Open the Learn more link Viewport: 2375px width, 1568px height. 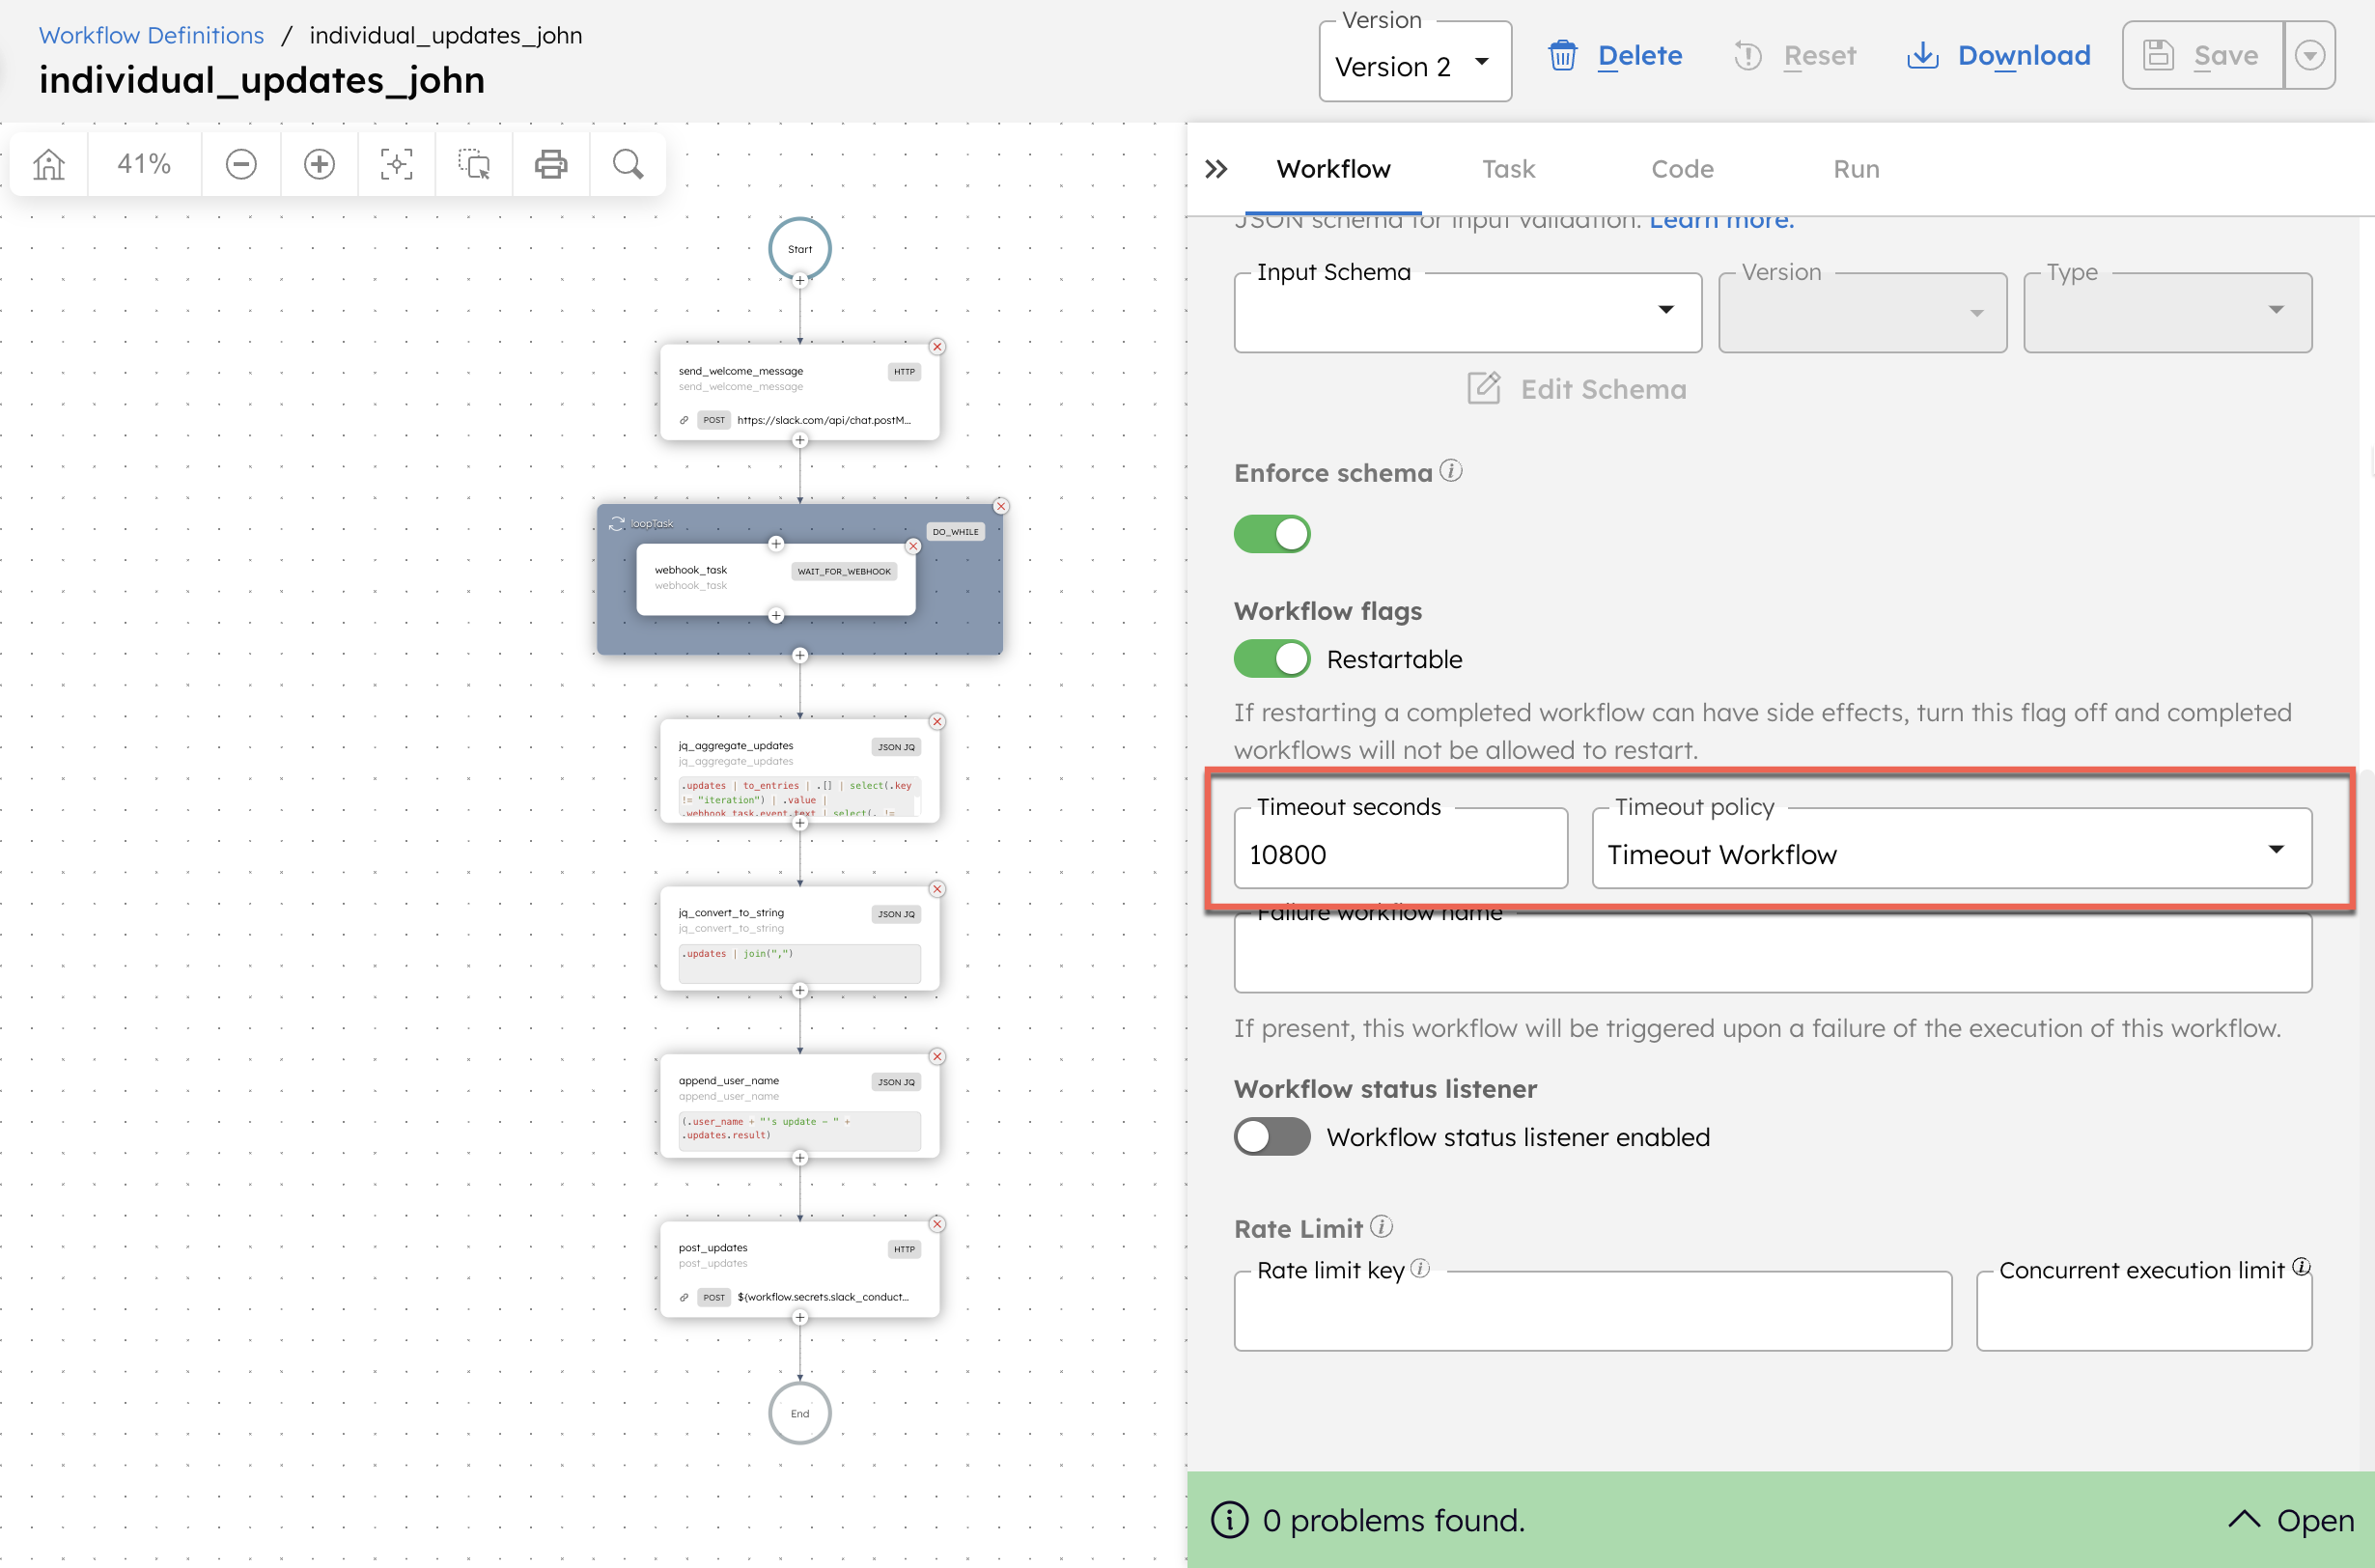pos(1721,220)
